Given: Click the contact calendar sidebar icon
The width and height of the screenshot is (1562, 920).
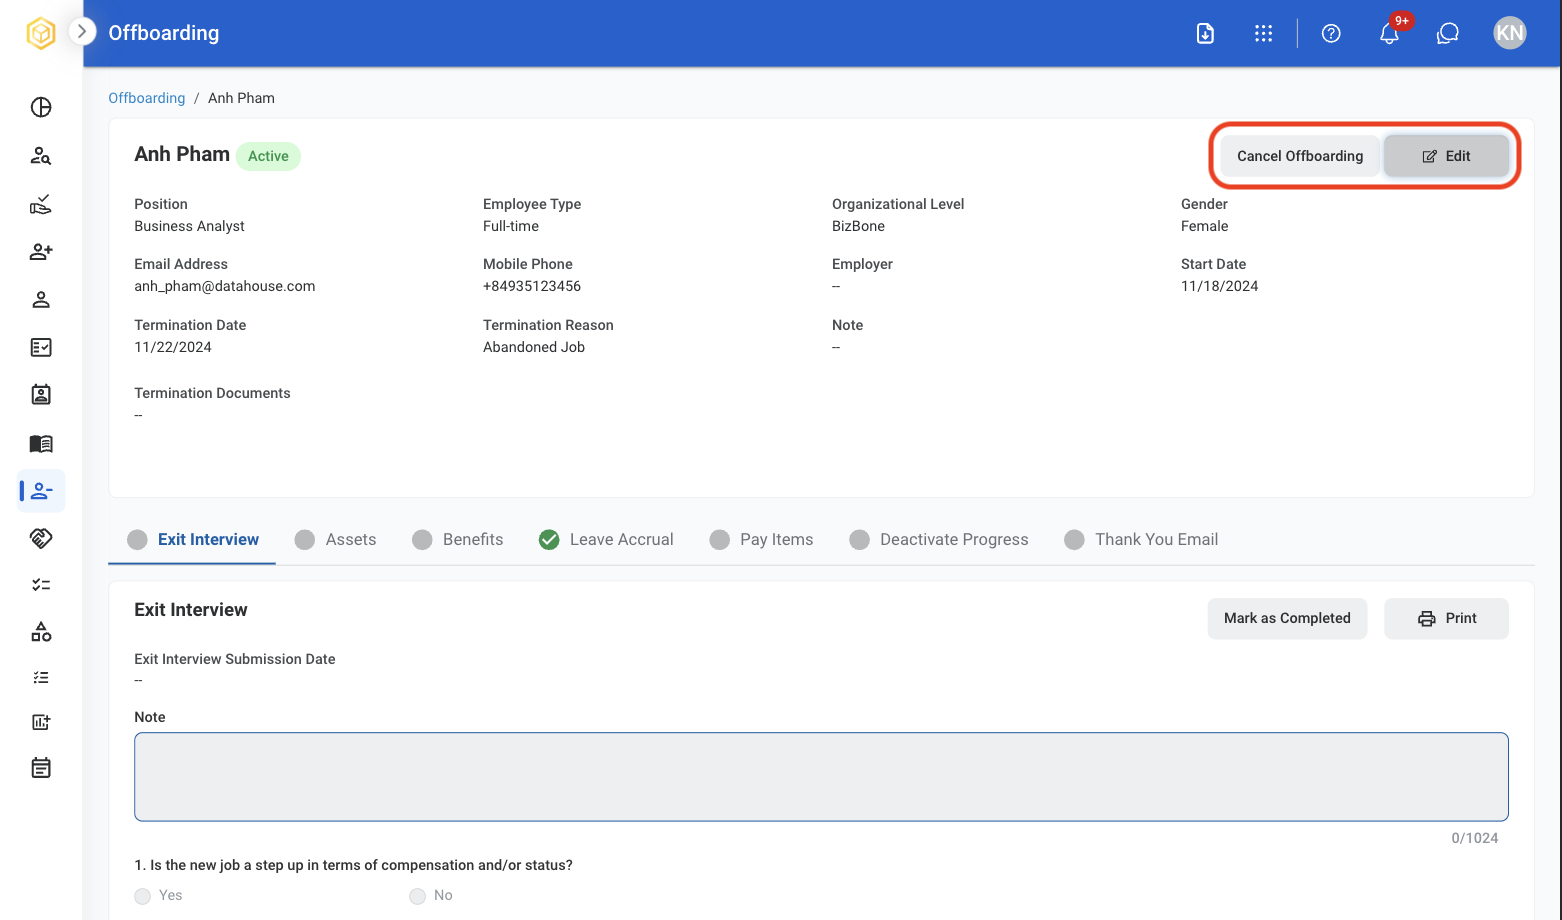Looking at the screenshot, I should pos(41,394).
